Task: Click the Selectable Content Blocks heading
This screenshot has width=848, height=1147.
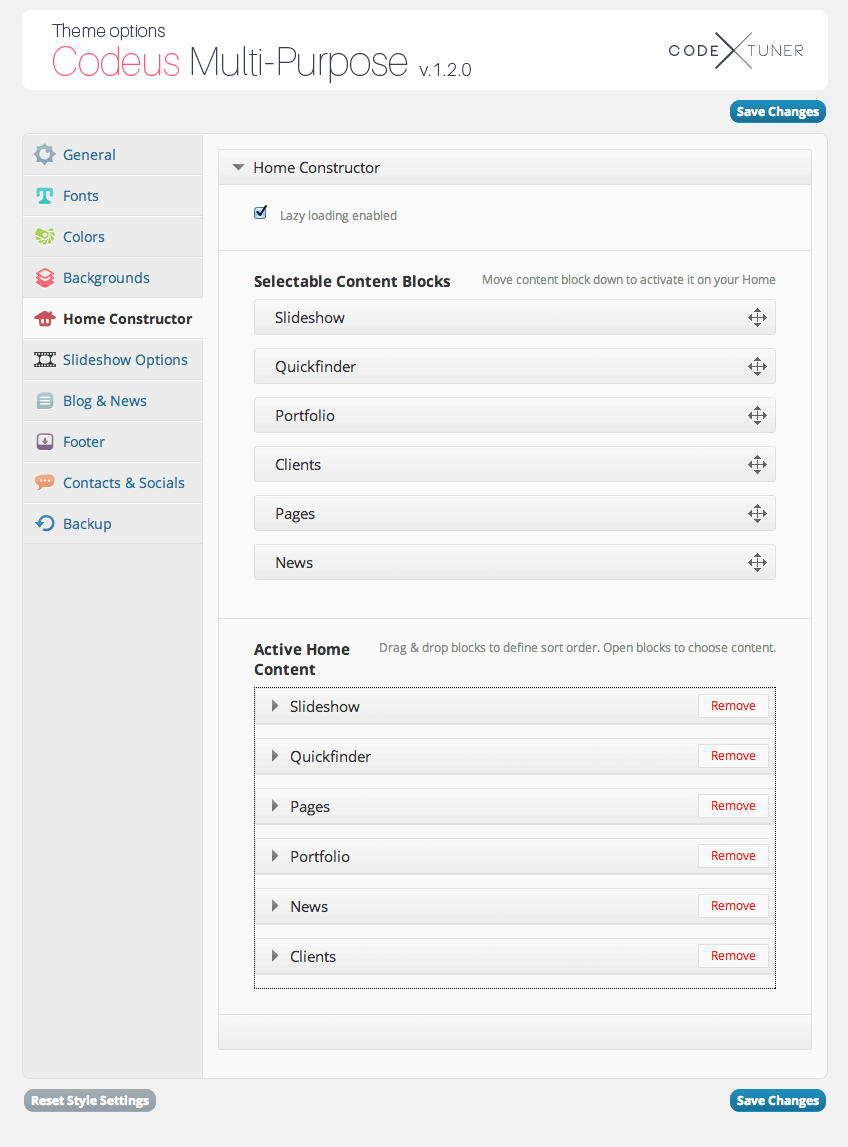Action: (352, 282)
